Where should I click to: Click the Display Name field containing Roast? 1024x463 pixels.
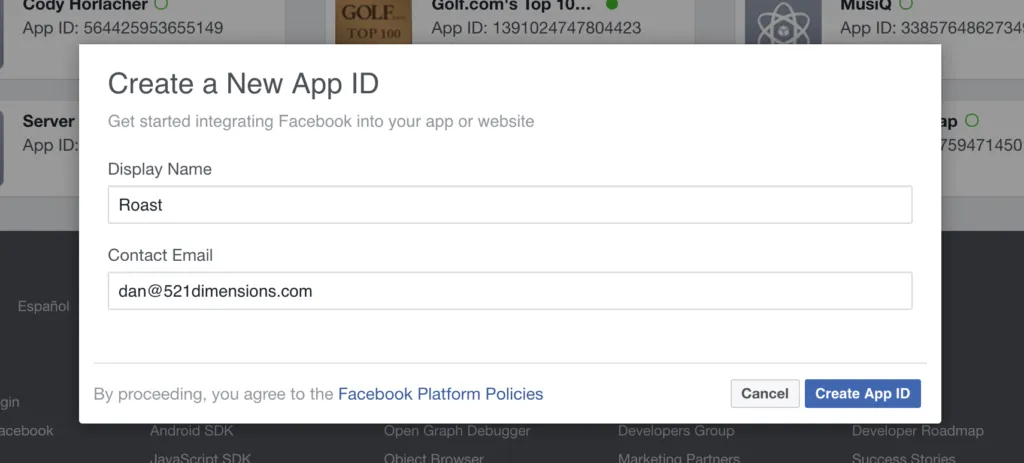509,204
